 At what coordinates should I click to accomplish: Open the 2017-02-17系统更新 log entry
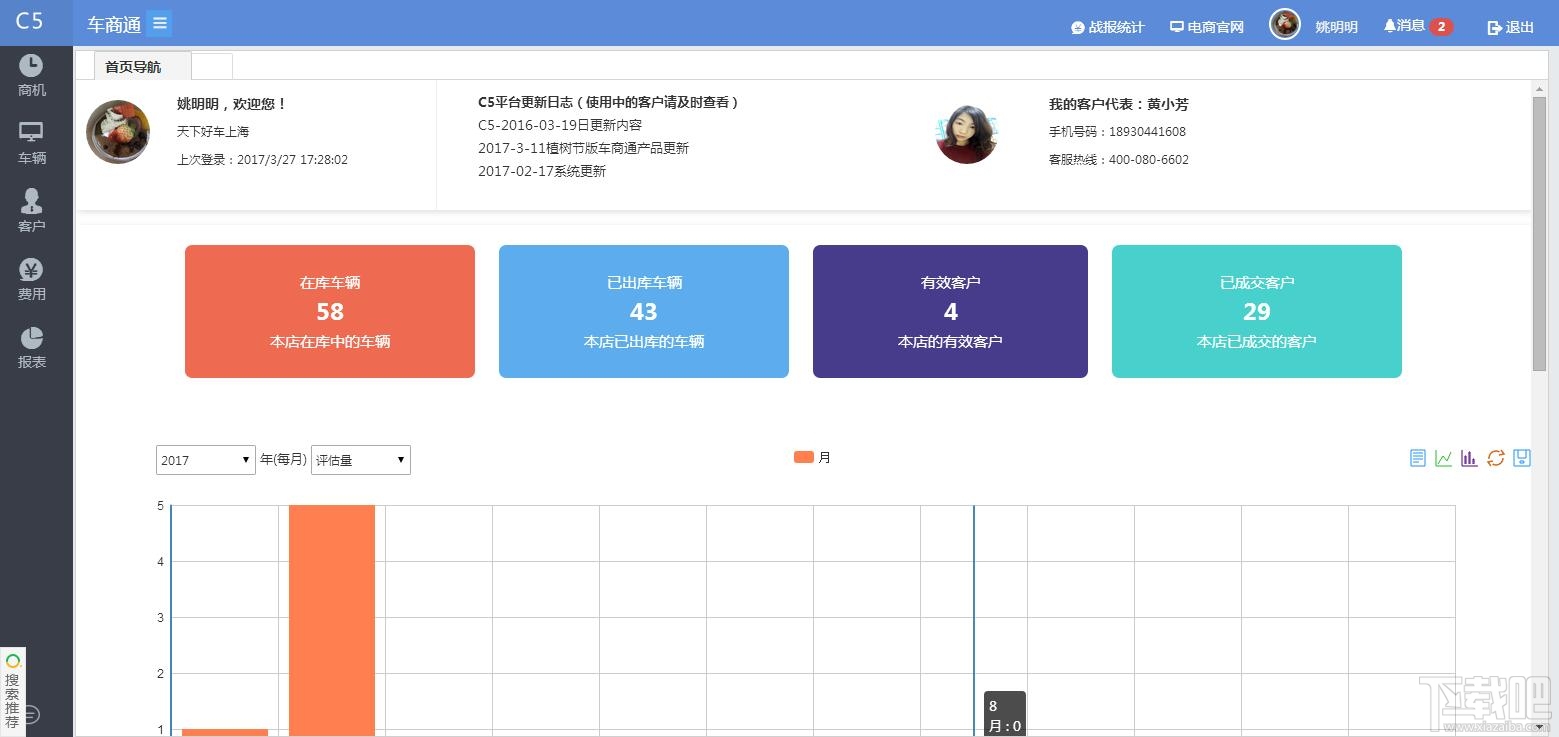coord(542,171)
